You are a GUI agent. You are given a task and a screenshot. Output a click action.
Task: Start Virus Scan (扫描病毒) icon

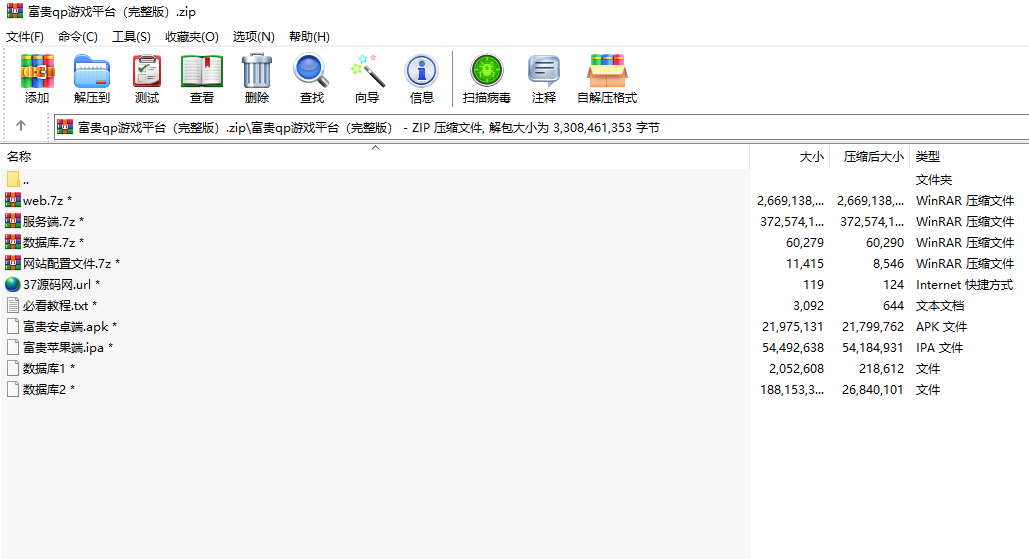[486, 71]
